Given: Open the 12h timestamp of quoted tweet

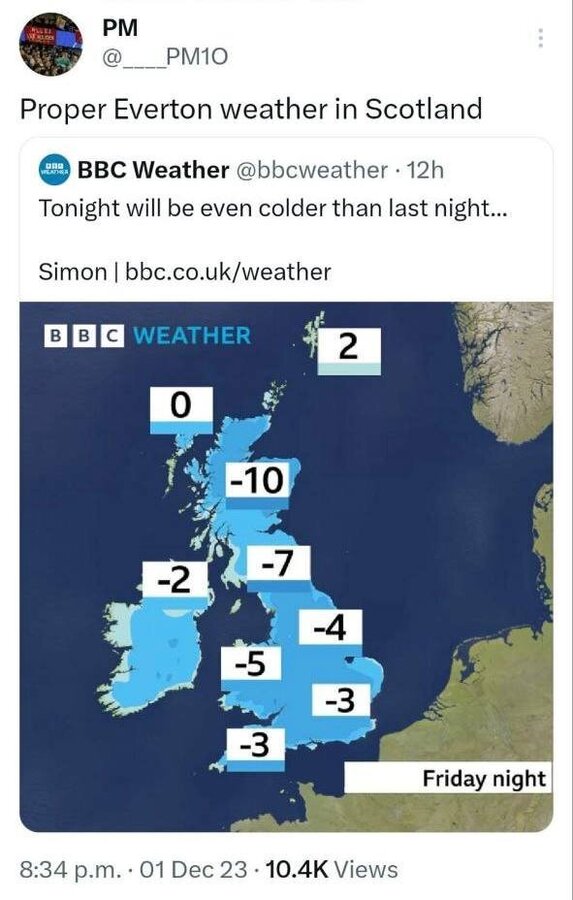Looking at the screenshot, I should click(x=425, y=170).
